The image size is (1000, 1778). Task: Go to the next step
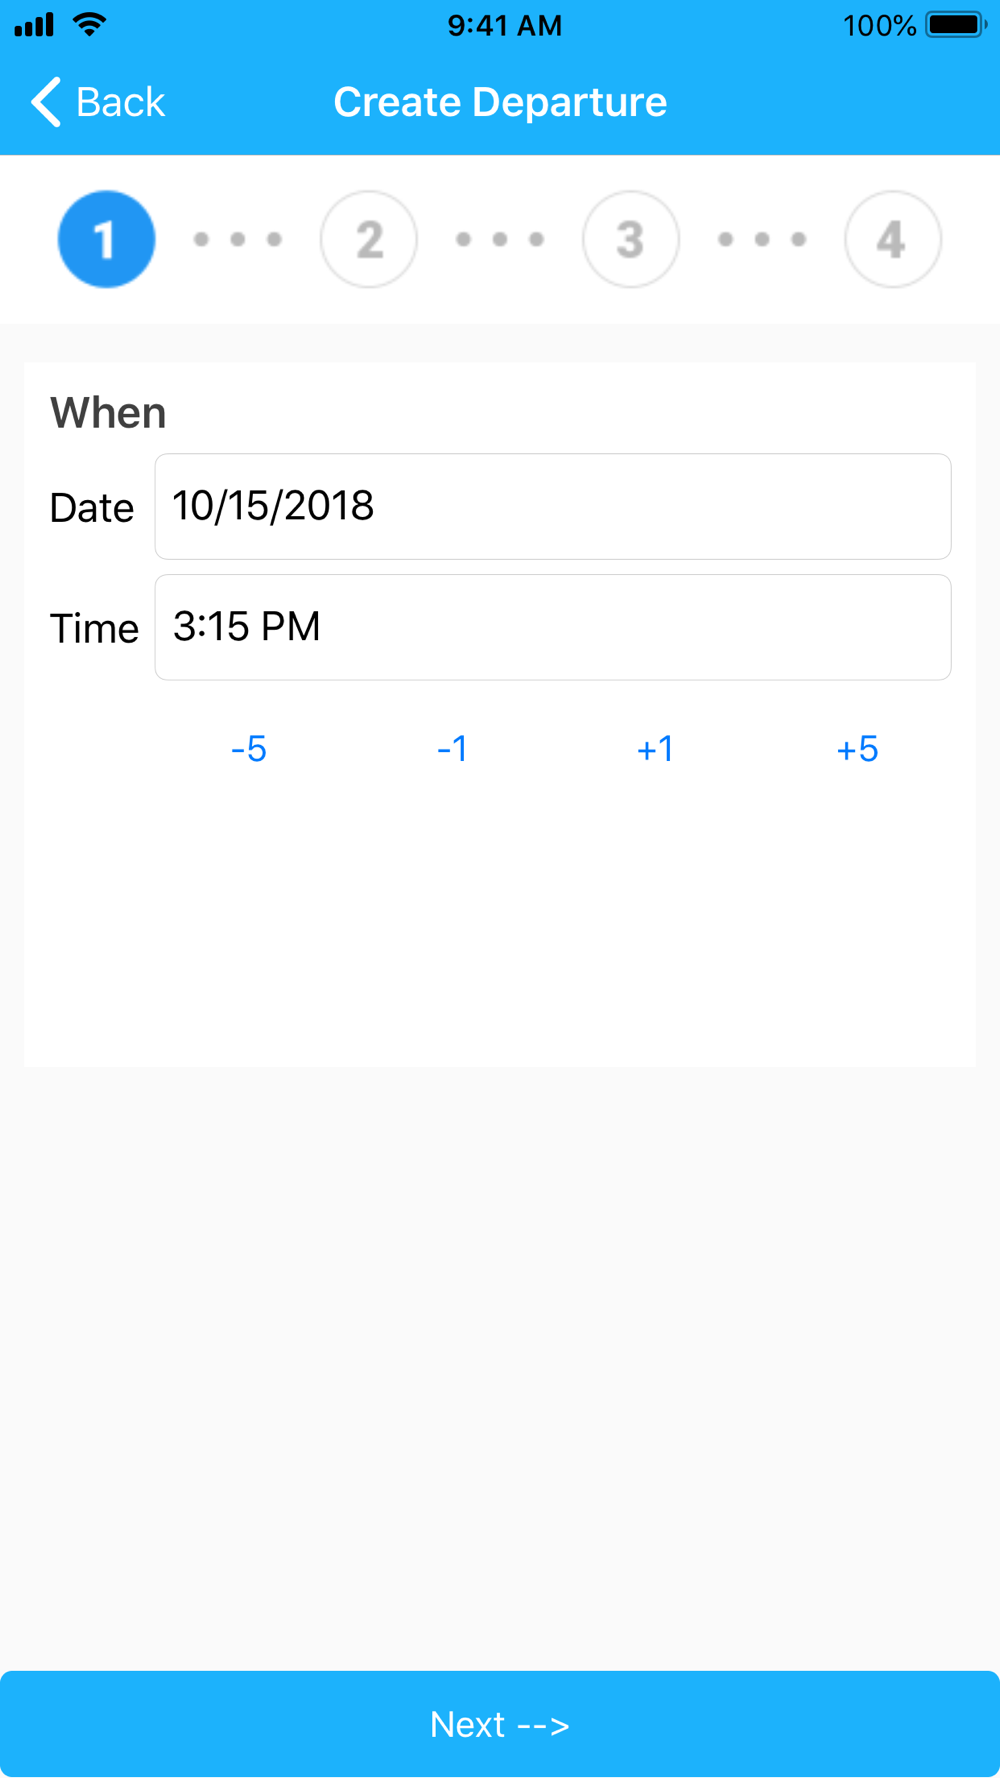(500, 1724)
